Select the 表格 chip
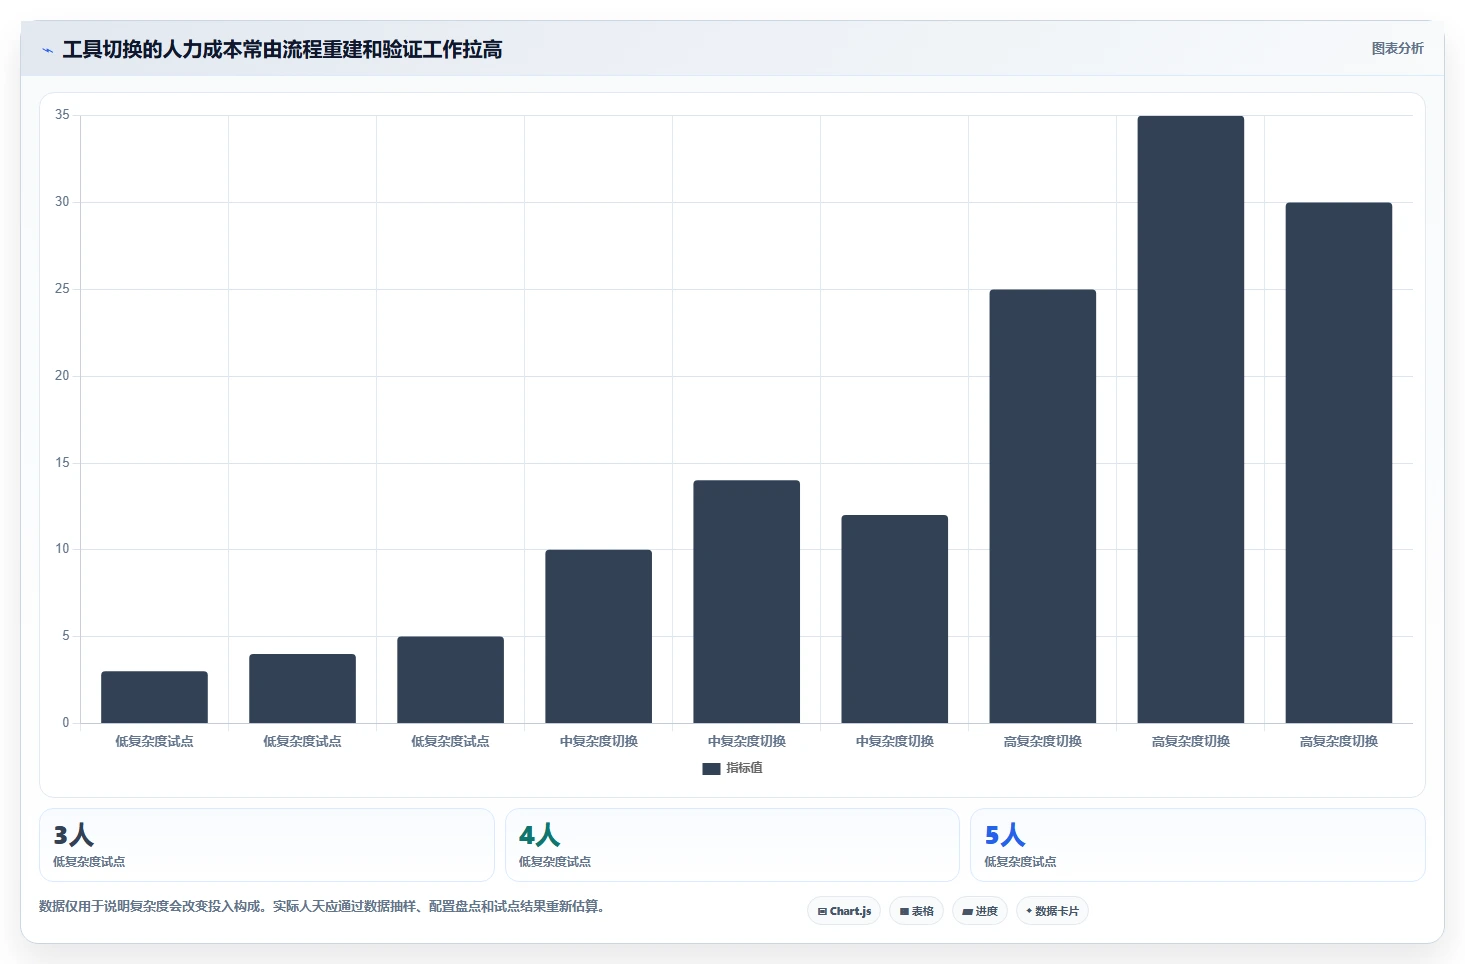This screenshot has height=964, width=1465. point(916,911)
